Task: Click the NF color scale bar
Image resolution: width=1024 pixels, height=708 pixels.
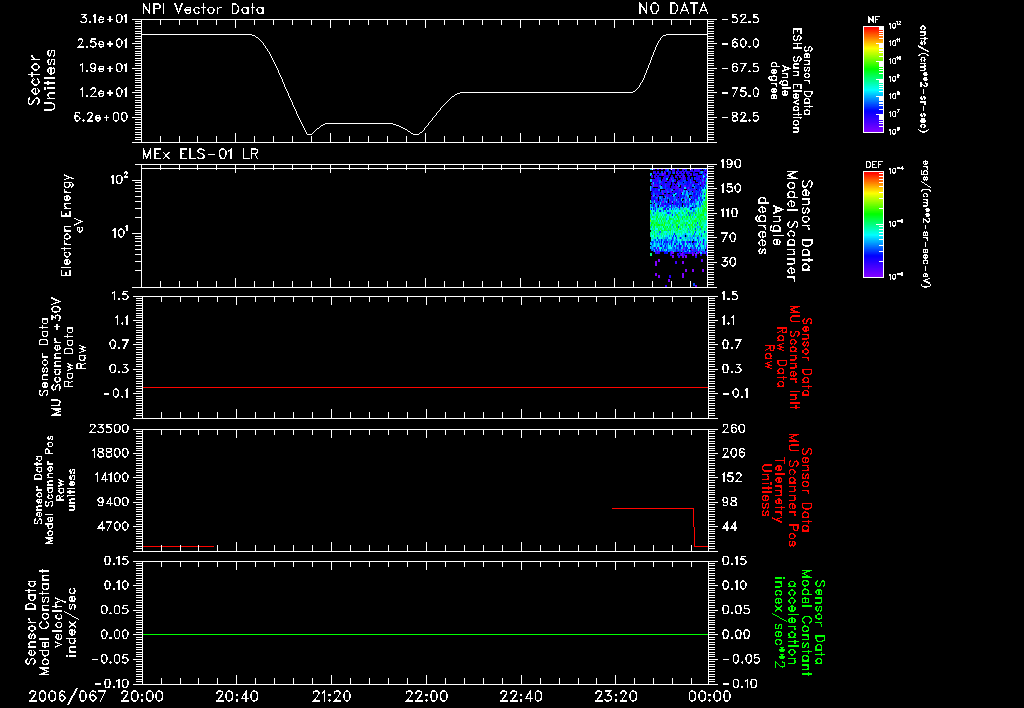Action: (873, 78)
